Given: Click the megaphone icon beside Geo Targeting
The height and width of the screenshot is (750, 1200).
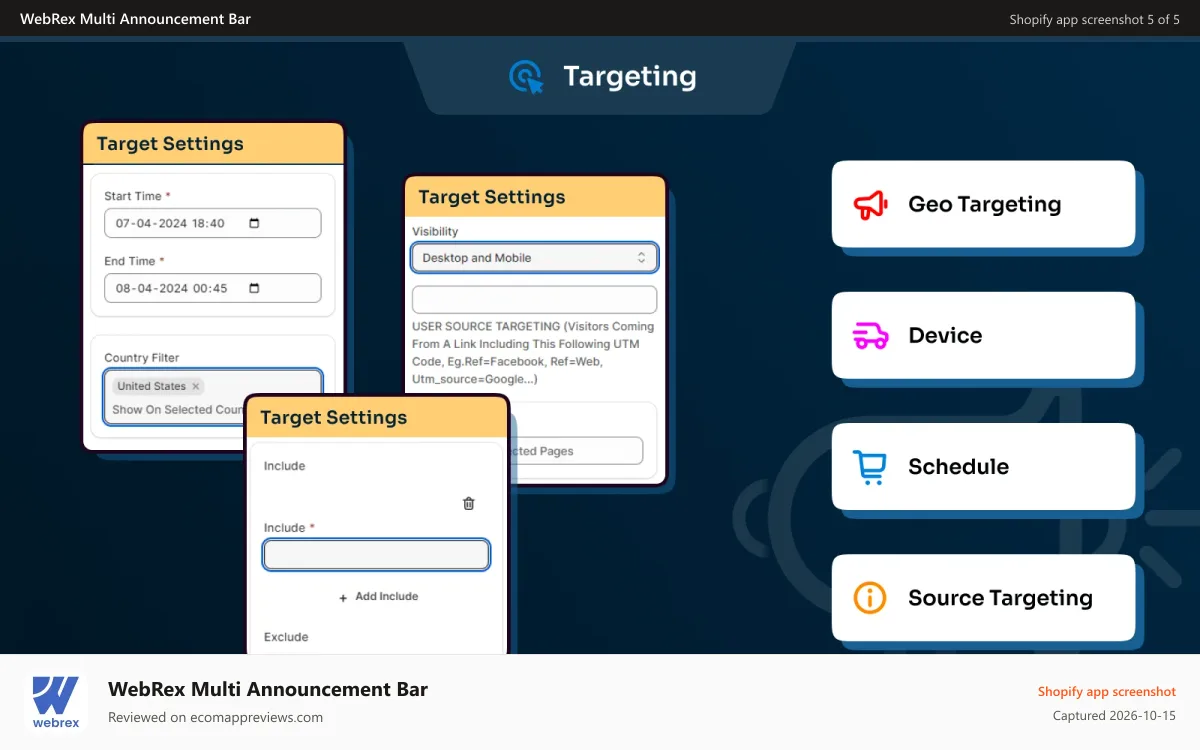Looking at the screenshot, I should 870,204.
